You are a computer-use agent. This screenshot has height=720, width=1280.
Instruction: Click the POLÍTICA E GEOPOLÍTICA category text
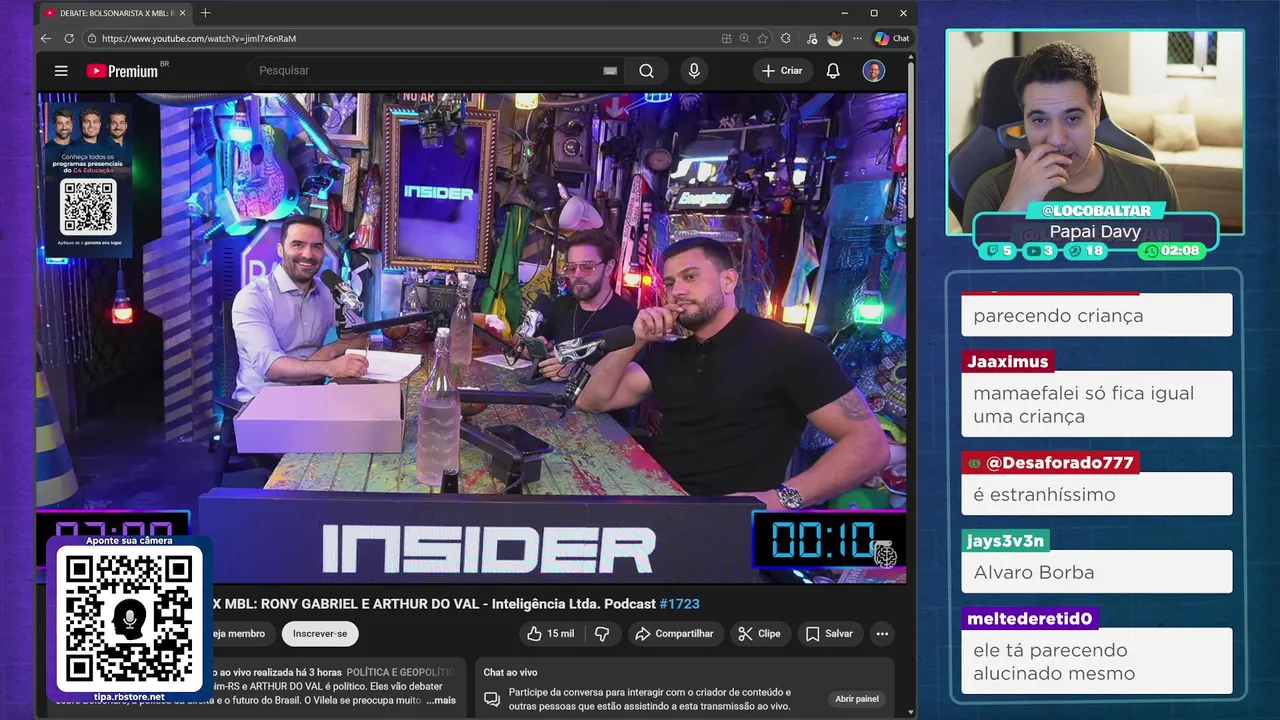point(401,673)
